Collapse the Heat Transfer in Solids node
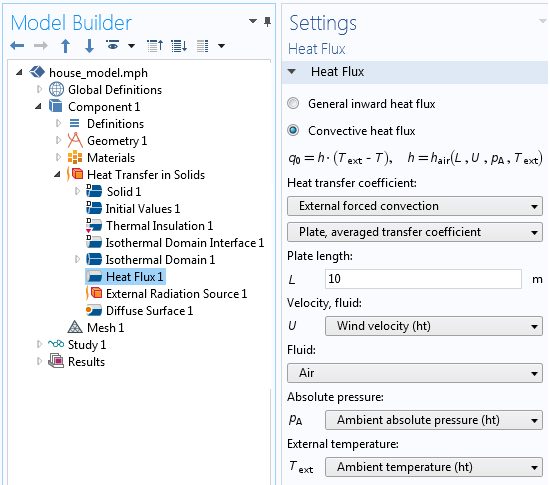 pyautogui.click(x=58, y=174)
